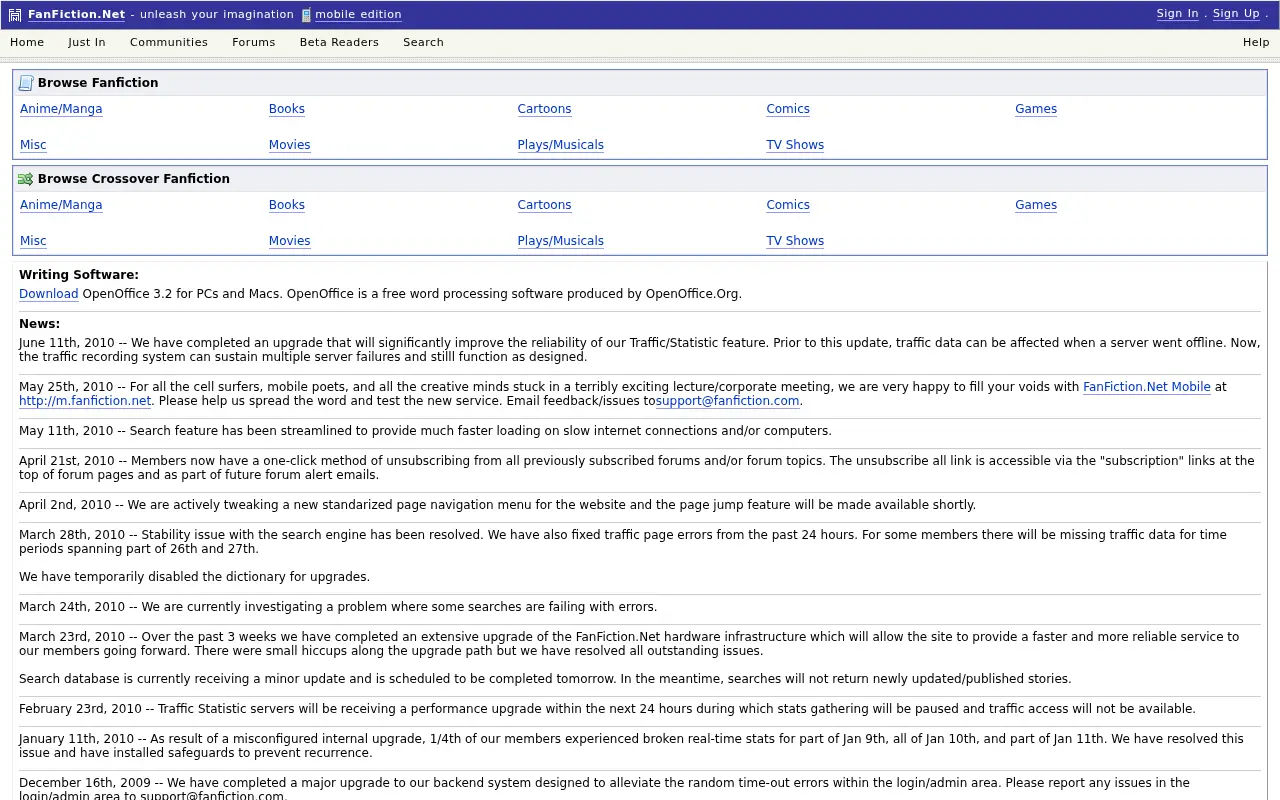Browse Cartoons under Browse Fanfiction
The width and height of the screenshot is (1280, 800).
click(x=544, y=109)
